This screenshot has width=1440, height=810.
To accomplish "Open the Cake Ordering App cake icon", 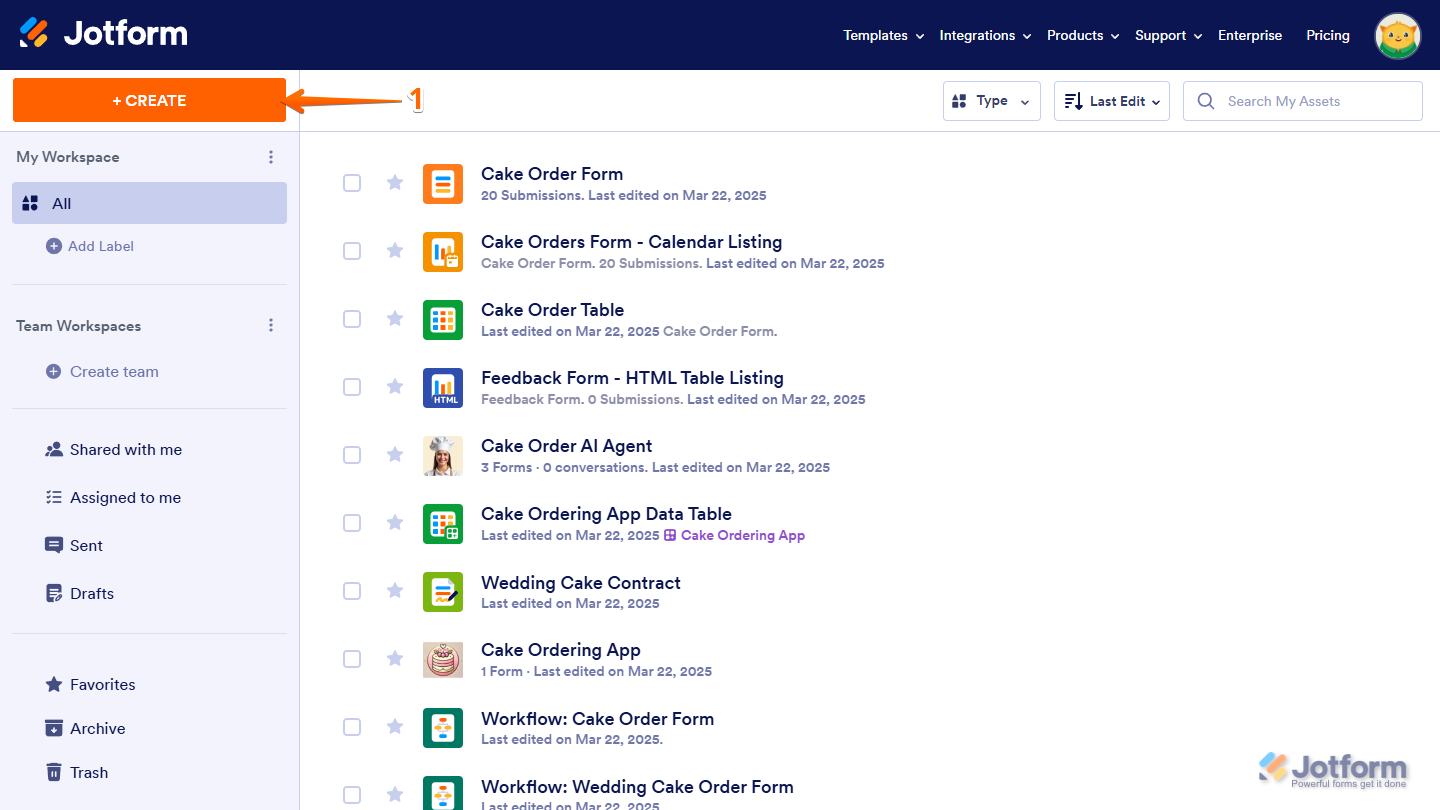I will click(x=443, y=659).
